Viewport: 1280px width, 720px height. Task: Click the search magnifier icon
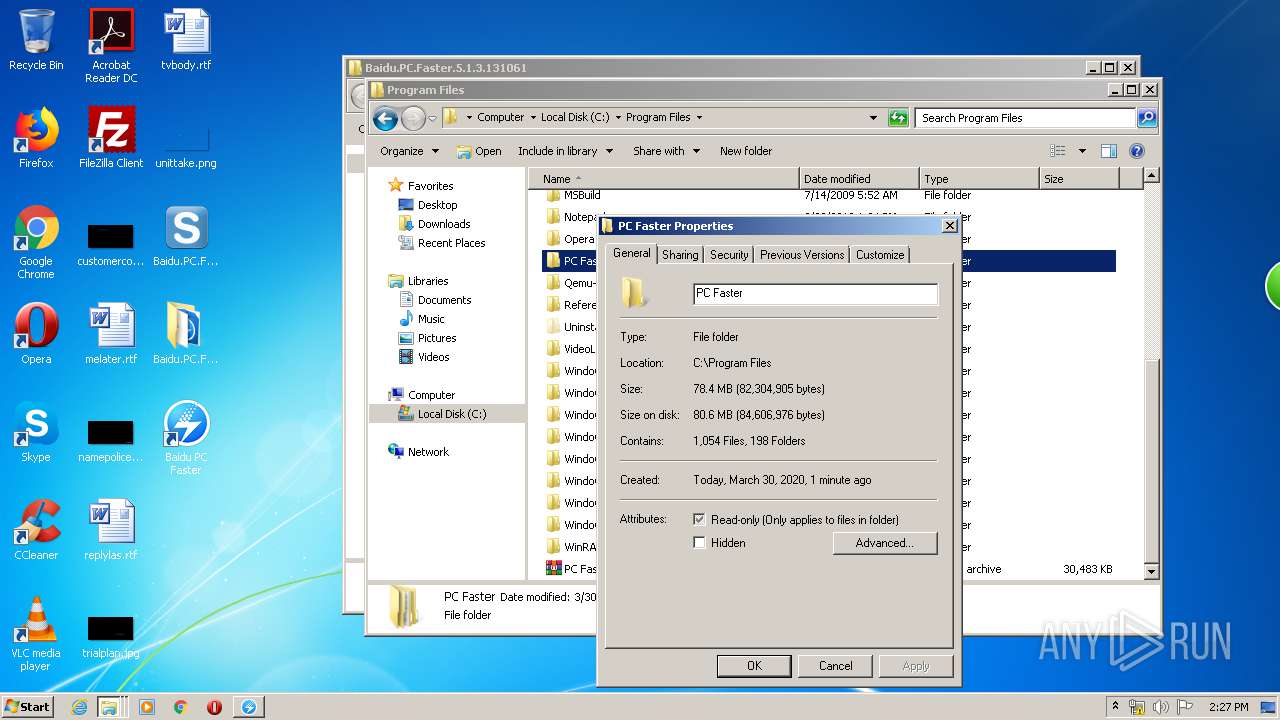pyautogui.click(x=1147, y=118)
